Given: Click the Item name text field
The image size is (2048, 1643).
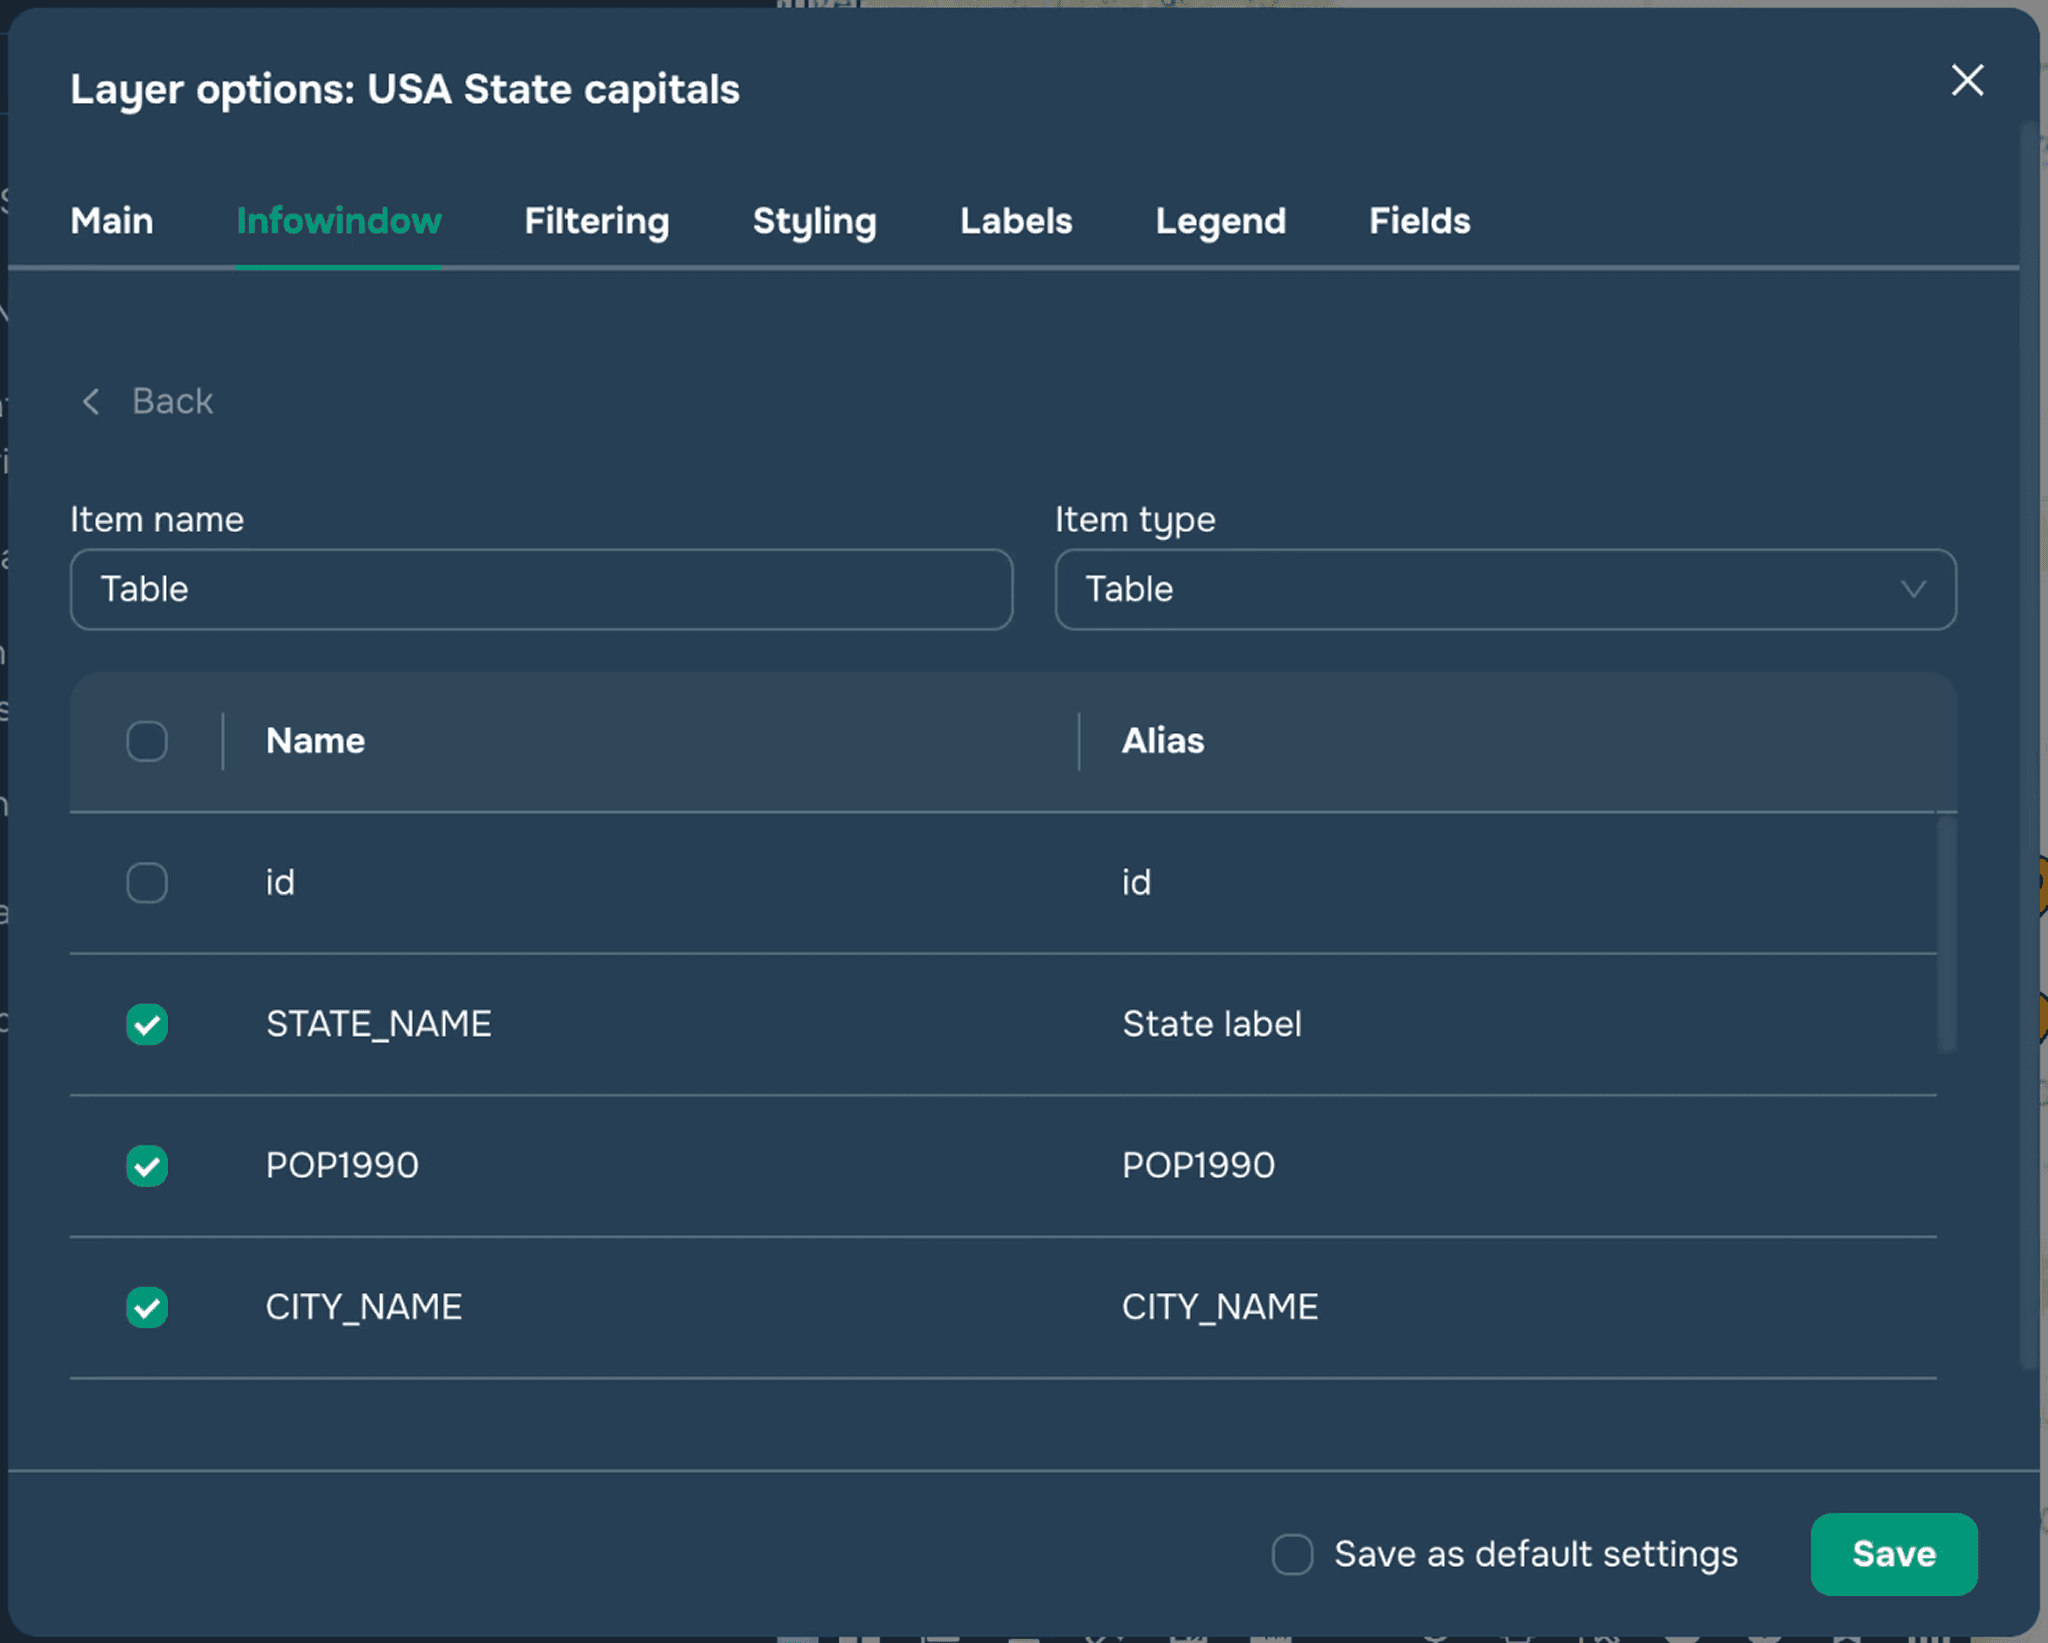Looking at the screenshot, I should 541,589.
